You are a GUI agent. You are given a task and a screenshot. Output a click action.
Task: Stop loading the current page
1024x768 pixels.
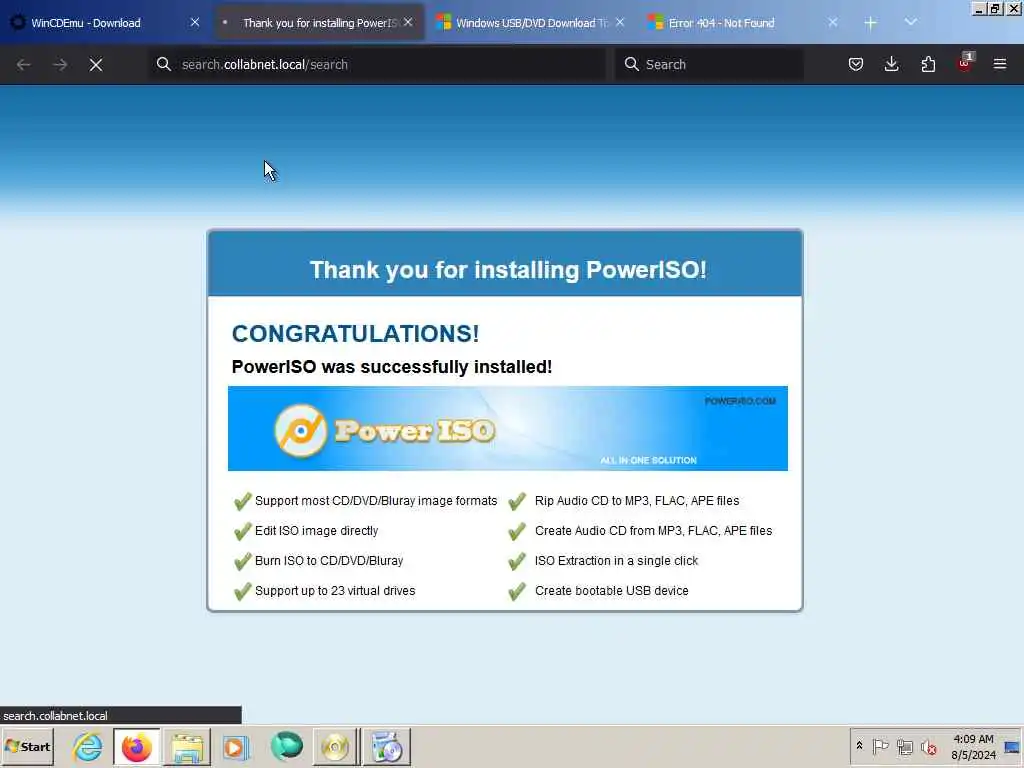point(96,65)
